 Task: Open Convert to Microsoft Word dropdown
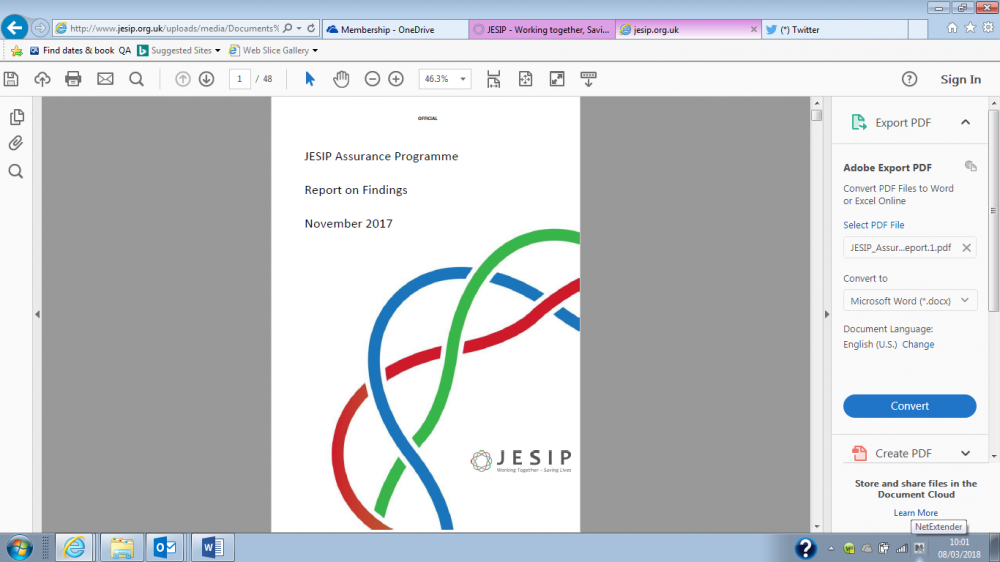(x=909, y=300)
